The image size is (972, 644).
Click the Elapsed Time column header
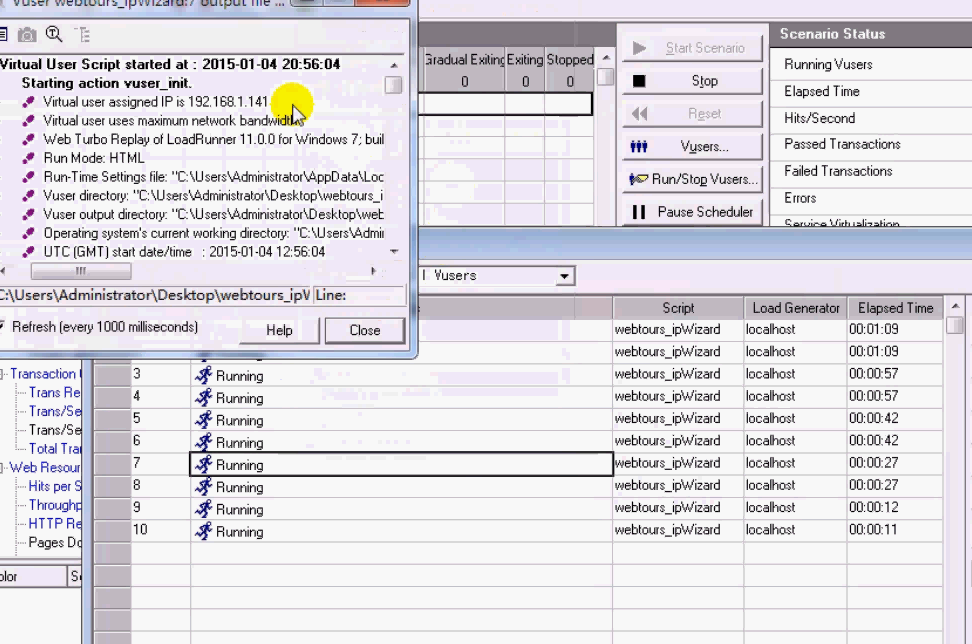point(895,308)
